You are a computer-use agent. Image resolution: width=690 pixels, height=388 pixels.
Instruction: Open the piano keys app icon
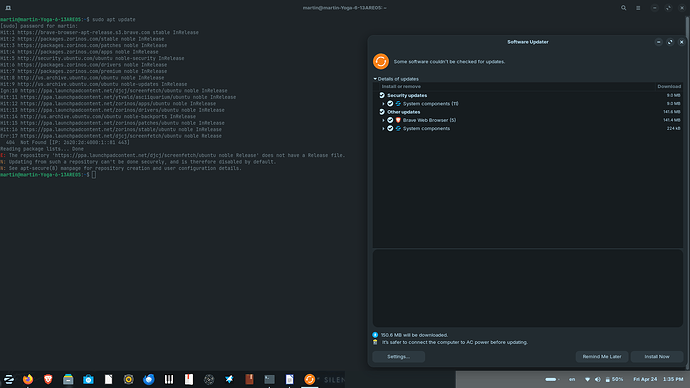[169, 379]
